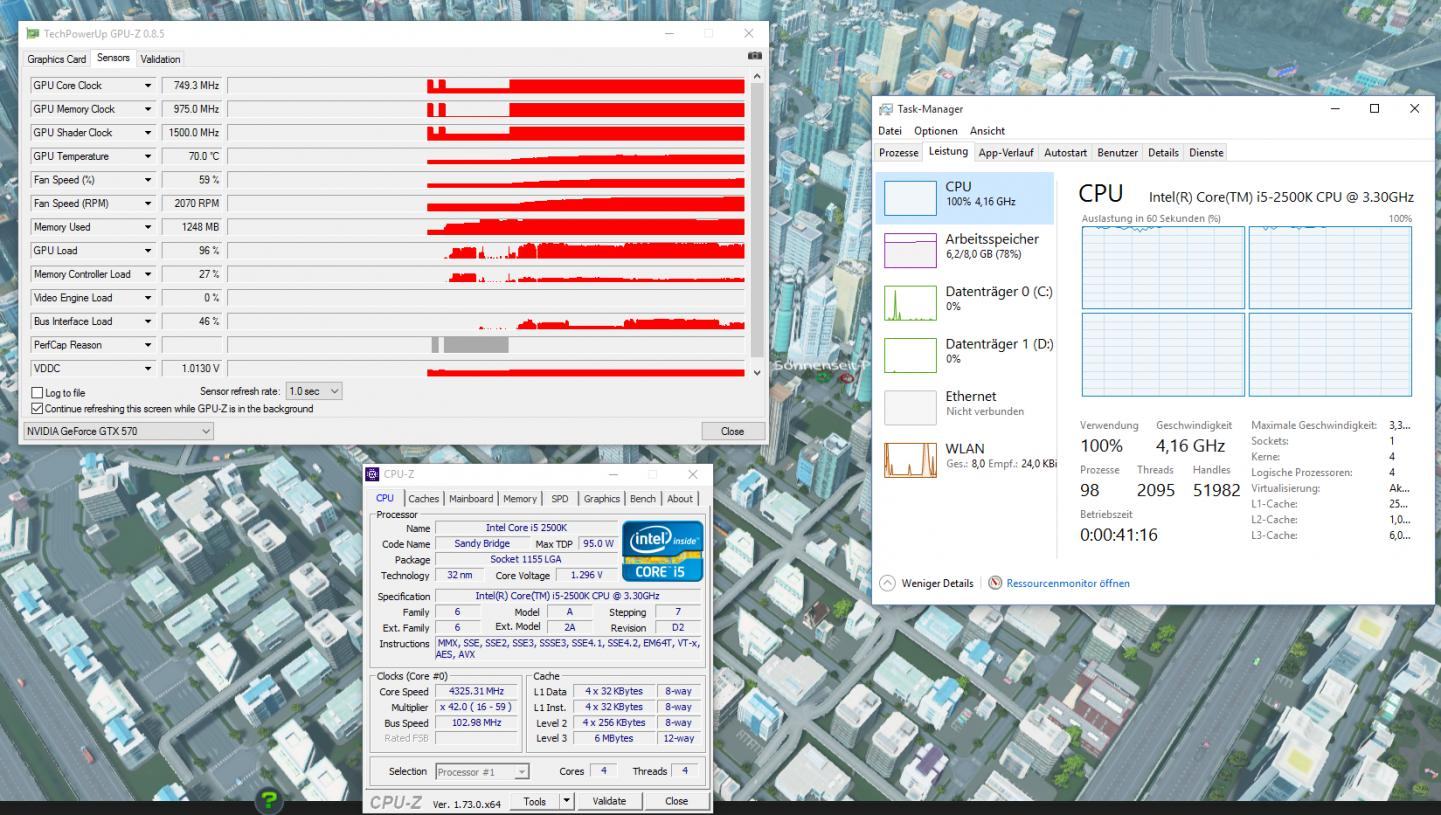Open the Mainboard tab in CPU-Z
Screen dimensions: 1441x815
pyautogui.click(x=471, y=498)
